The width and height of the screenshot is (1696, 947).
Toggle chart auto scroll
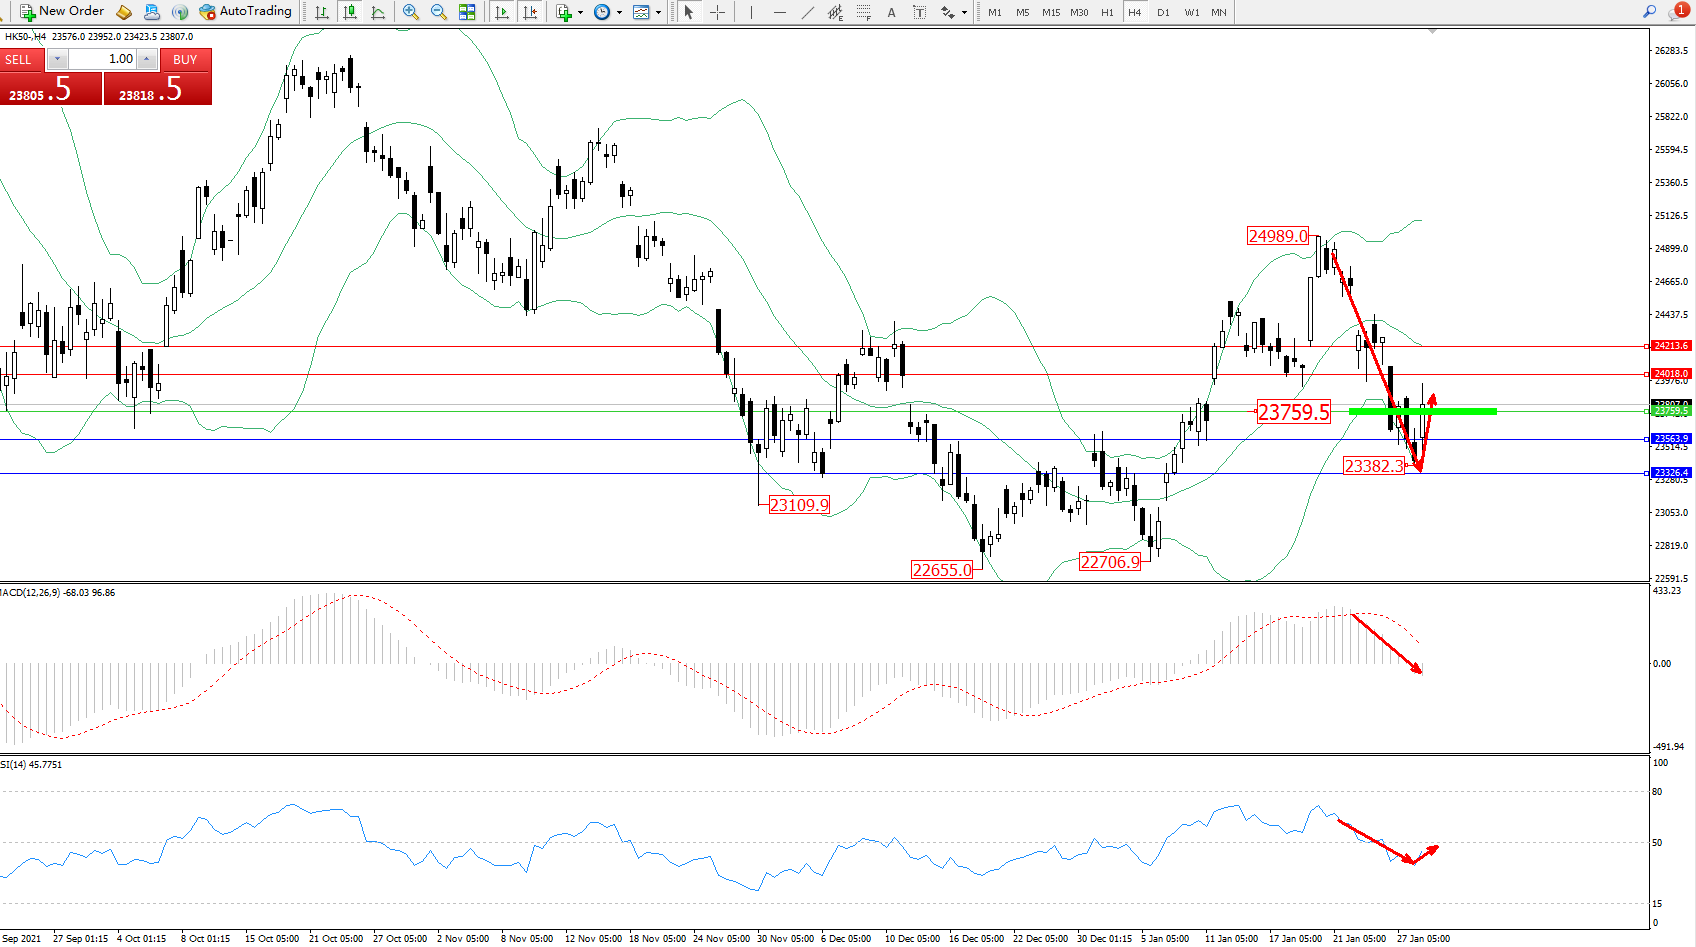pyautogui.click(x=502, y=12)
